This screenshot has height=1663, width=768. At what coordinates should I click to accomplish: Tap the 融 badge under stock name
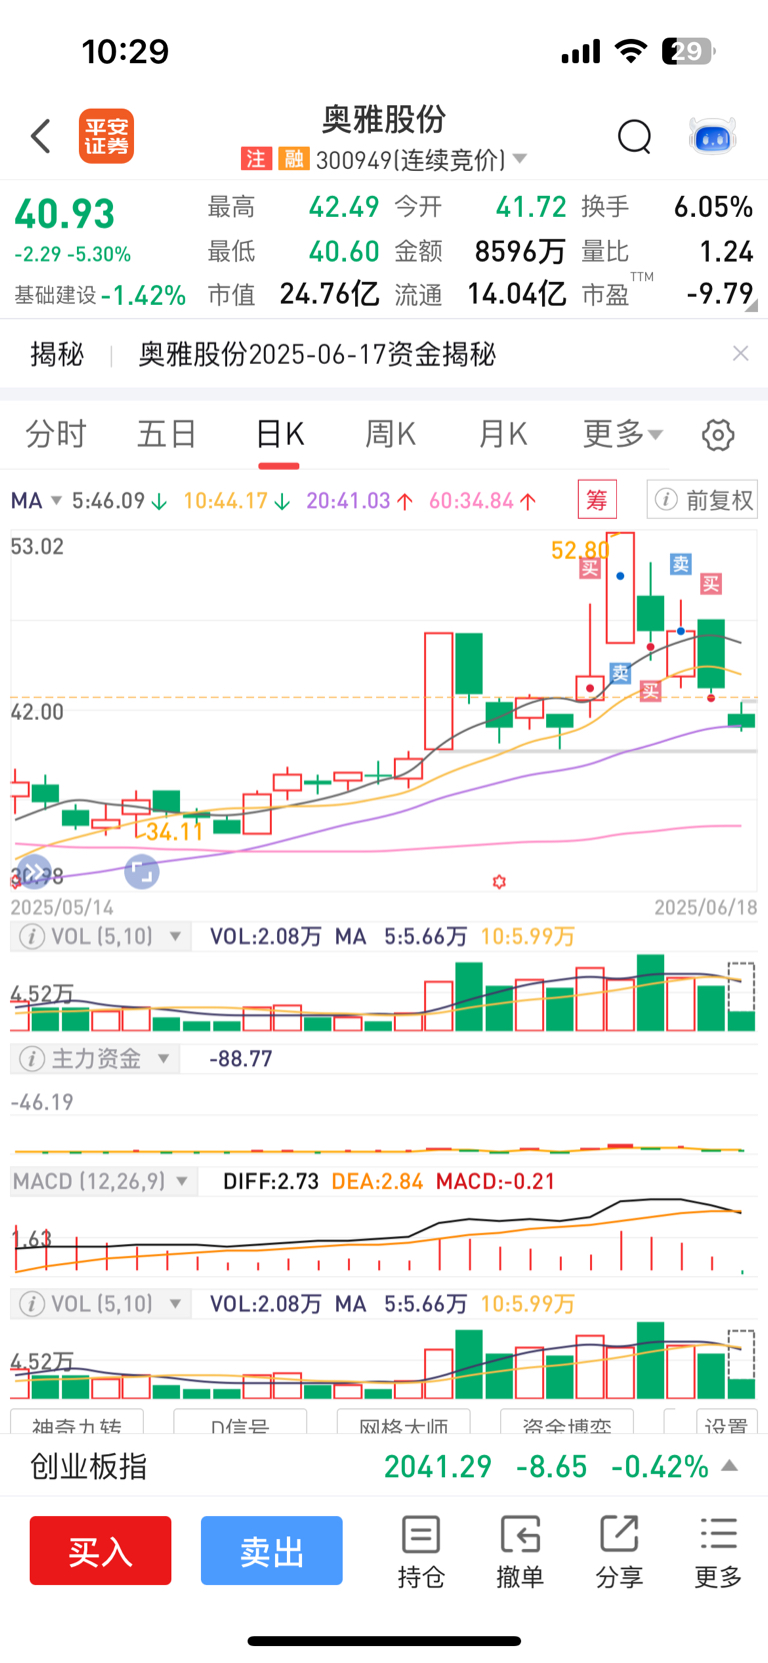click(x=293, y=159)
